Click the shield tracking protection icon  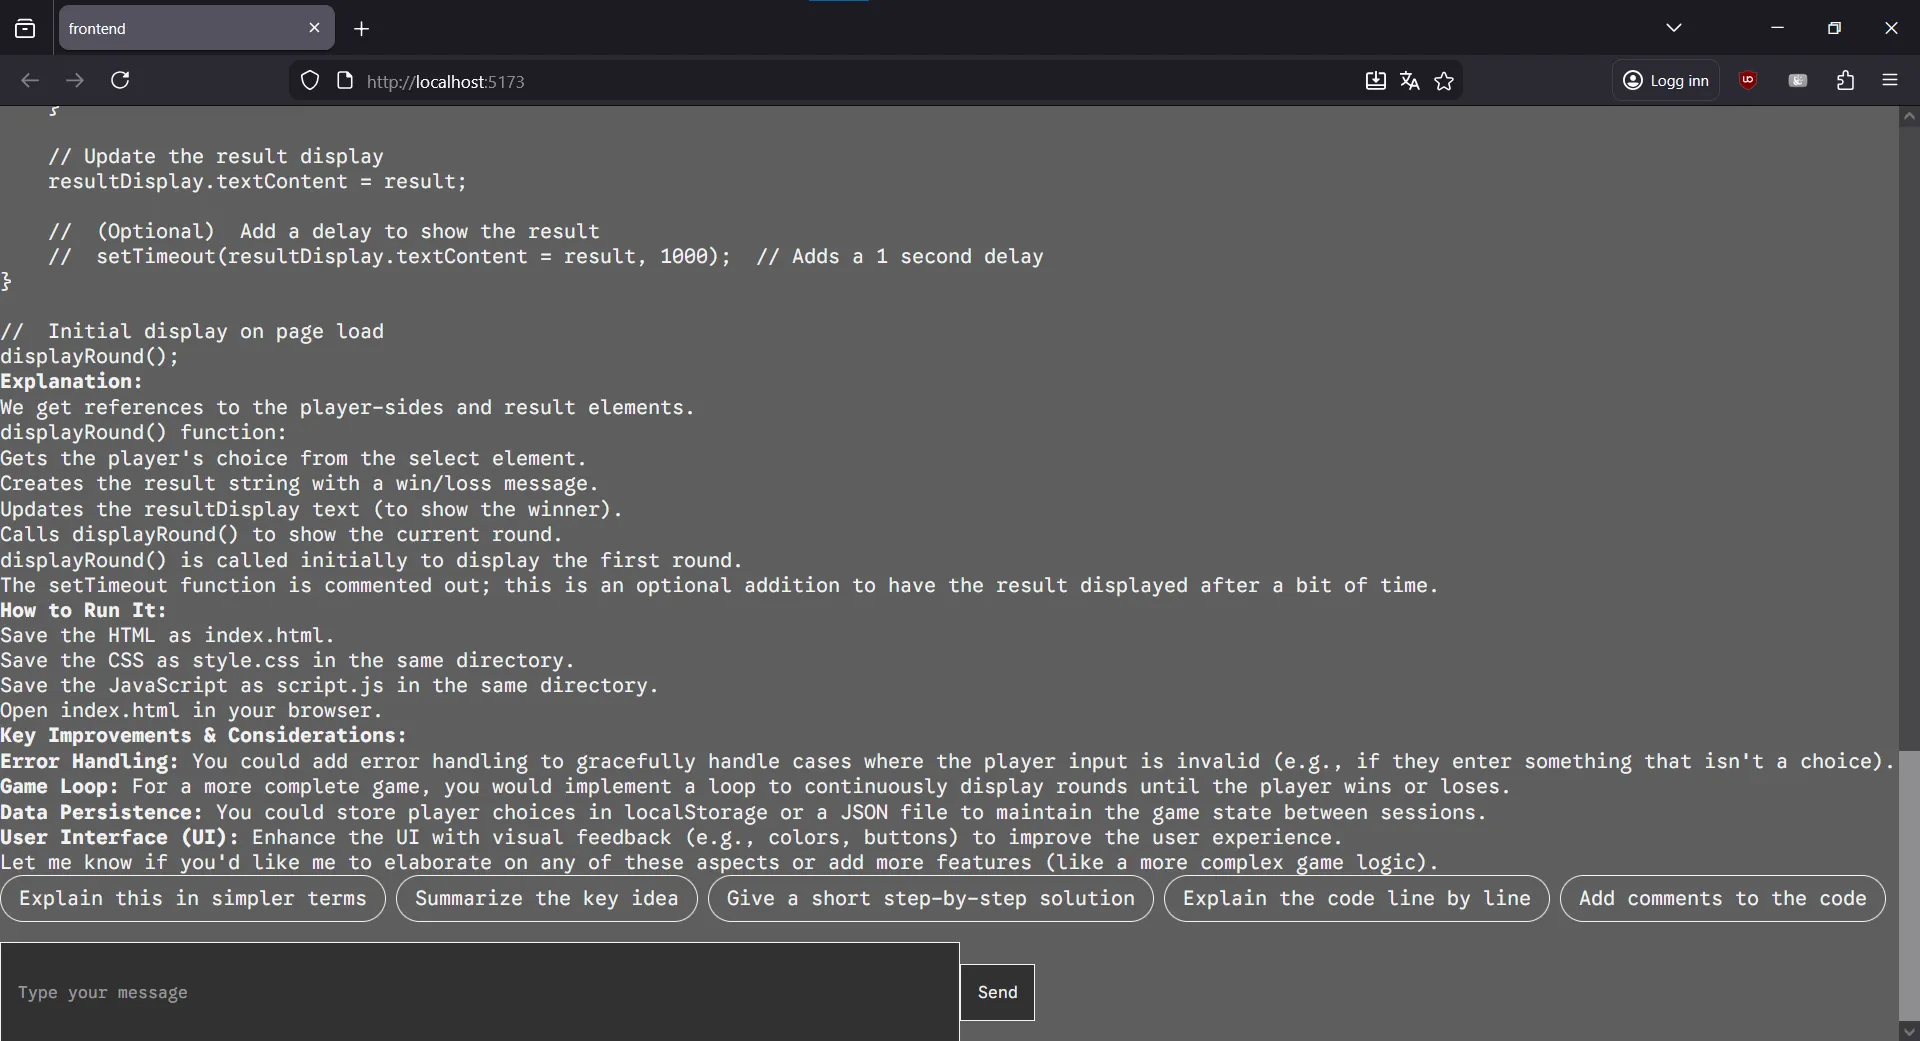(x=310, y=81)
